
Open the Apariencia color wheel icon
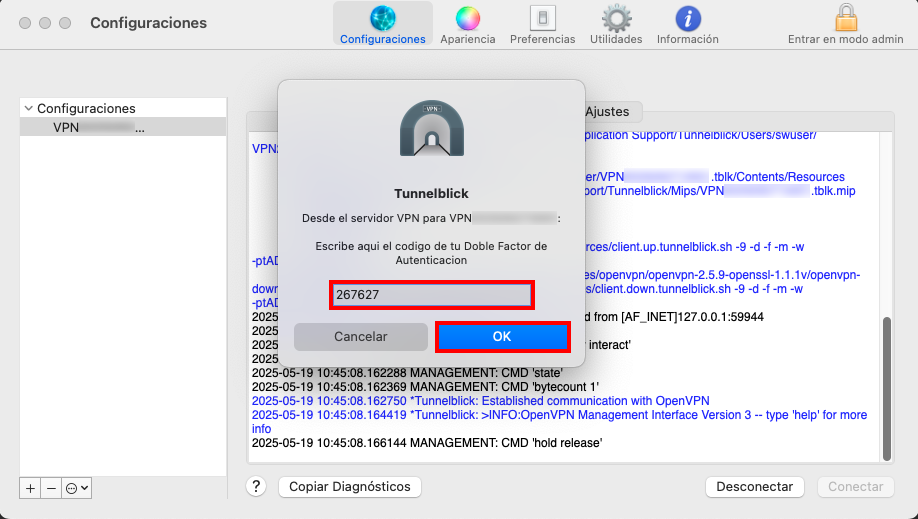tap(467, 18)
